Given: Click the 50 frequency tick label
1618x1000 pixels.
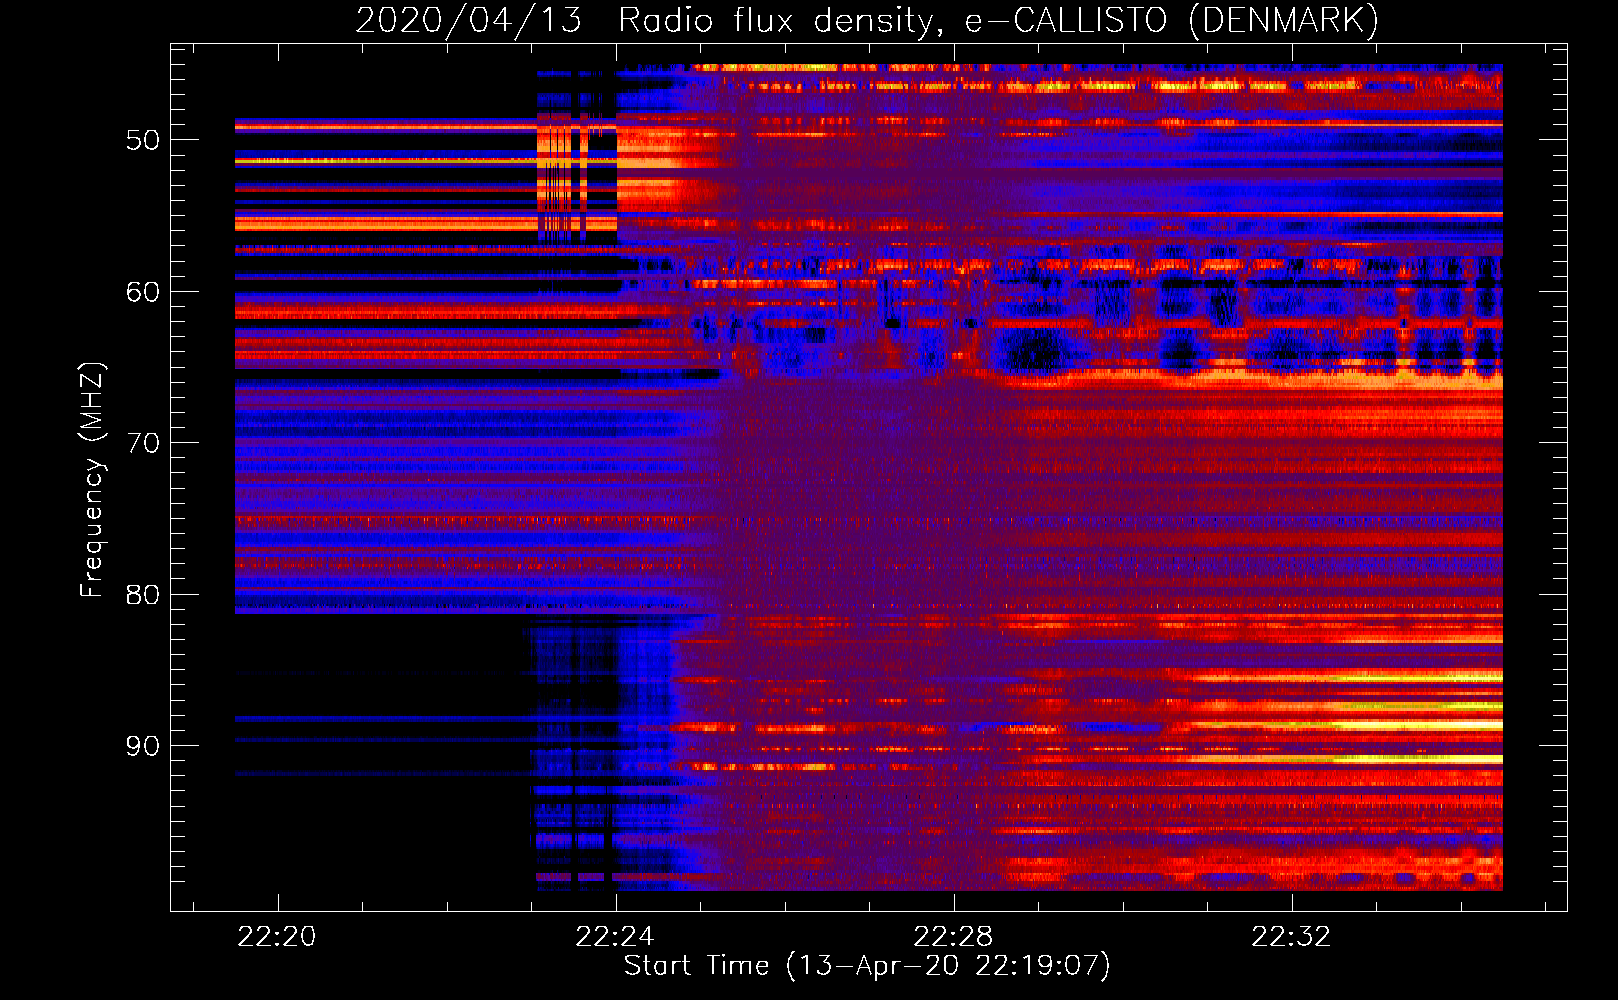Looking at the screenshot, I should (x=143, y=140).
